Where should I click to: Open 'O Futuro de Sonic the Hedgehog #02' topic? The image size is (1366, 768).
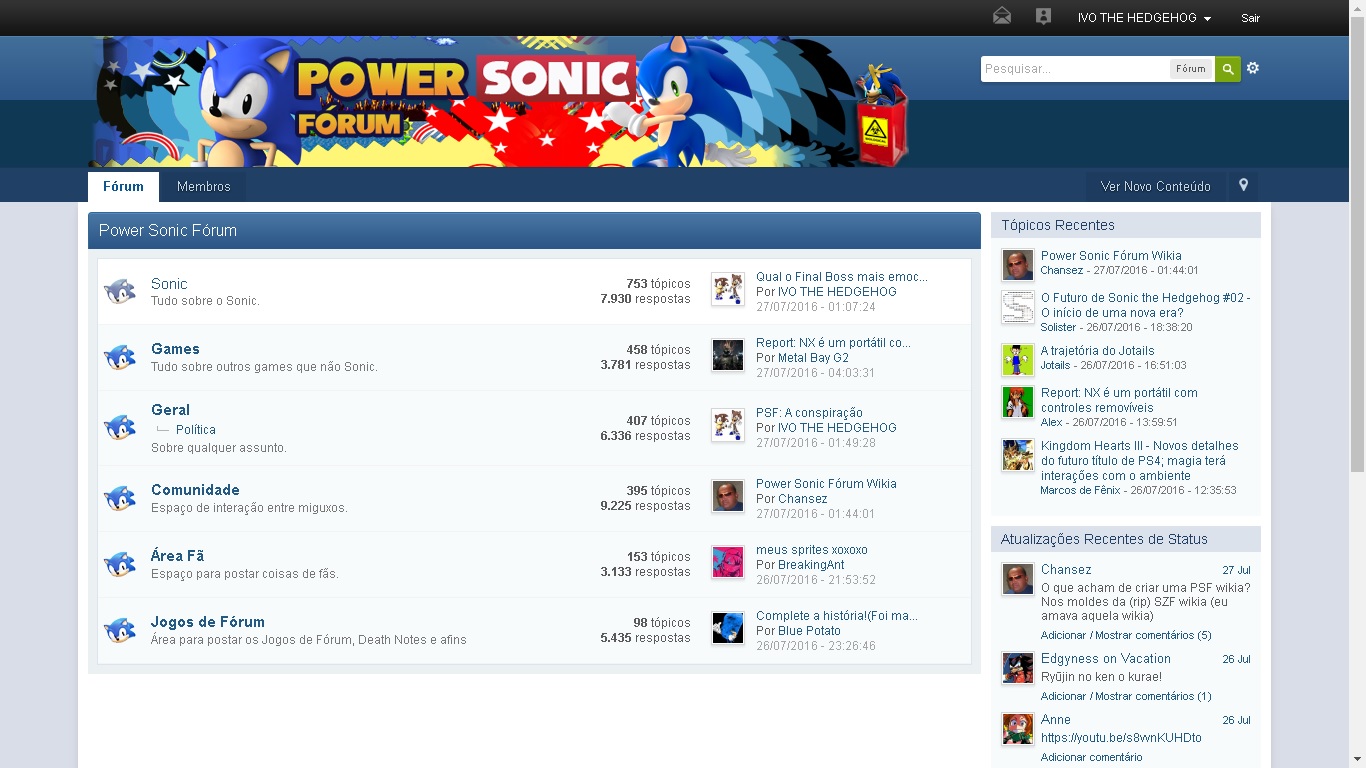pyautogui.click(x=1145, y=305)
